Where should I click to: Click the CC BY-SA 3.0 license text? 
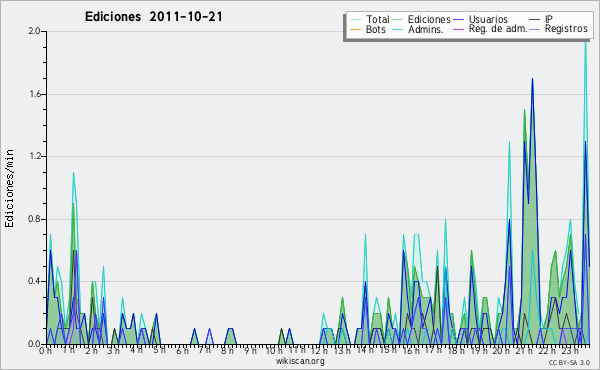click(569, 362)
